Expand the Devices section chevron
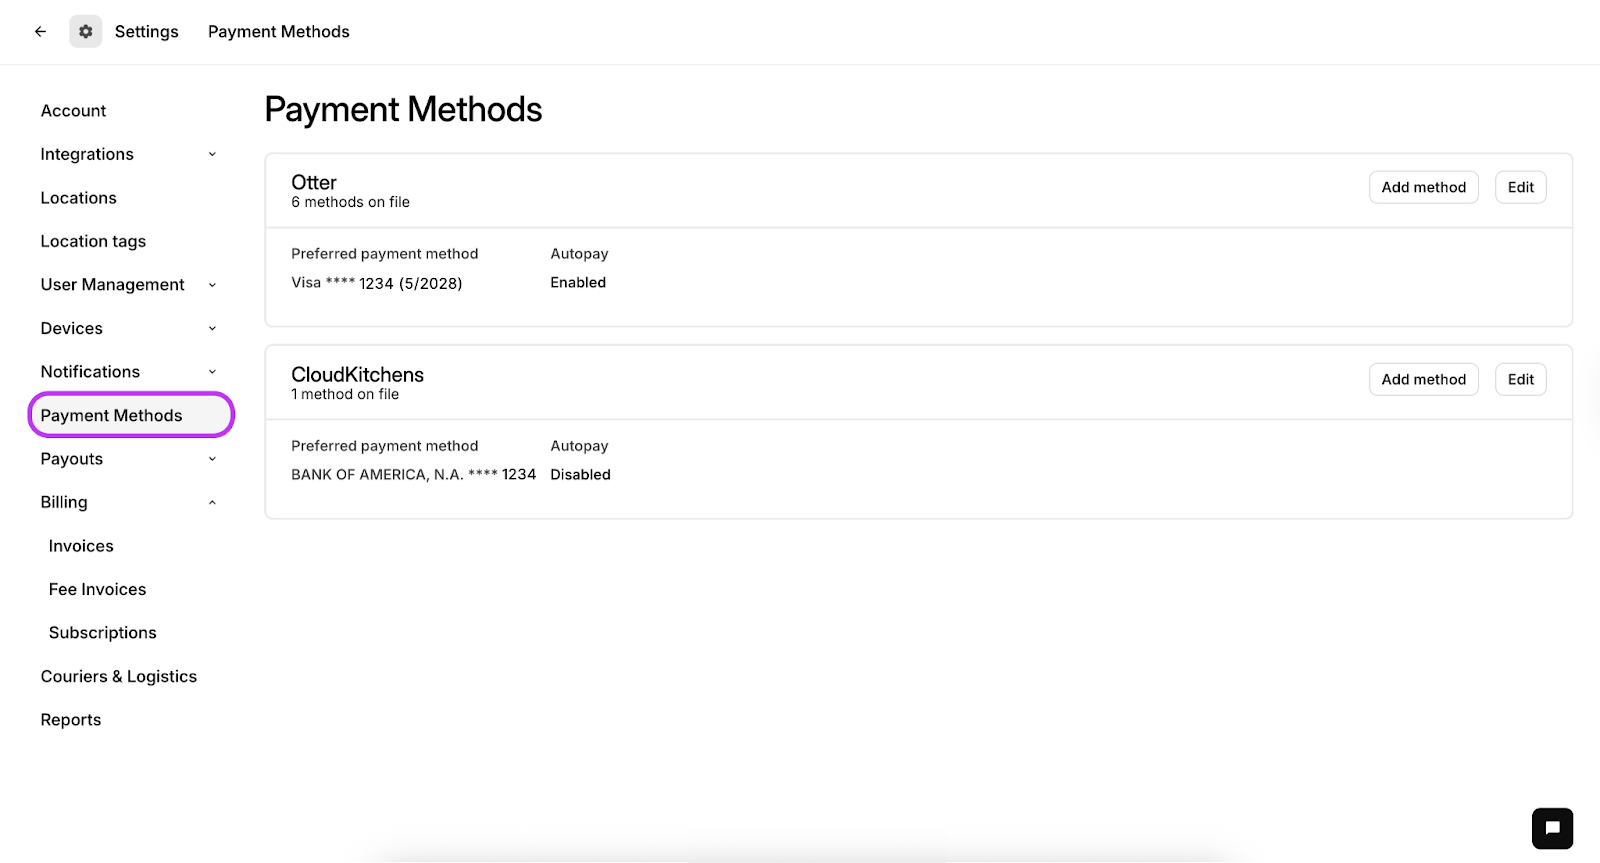Image resolution: width=1600 pixels, height=863 pixels. [x=212, y=328]
